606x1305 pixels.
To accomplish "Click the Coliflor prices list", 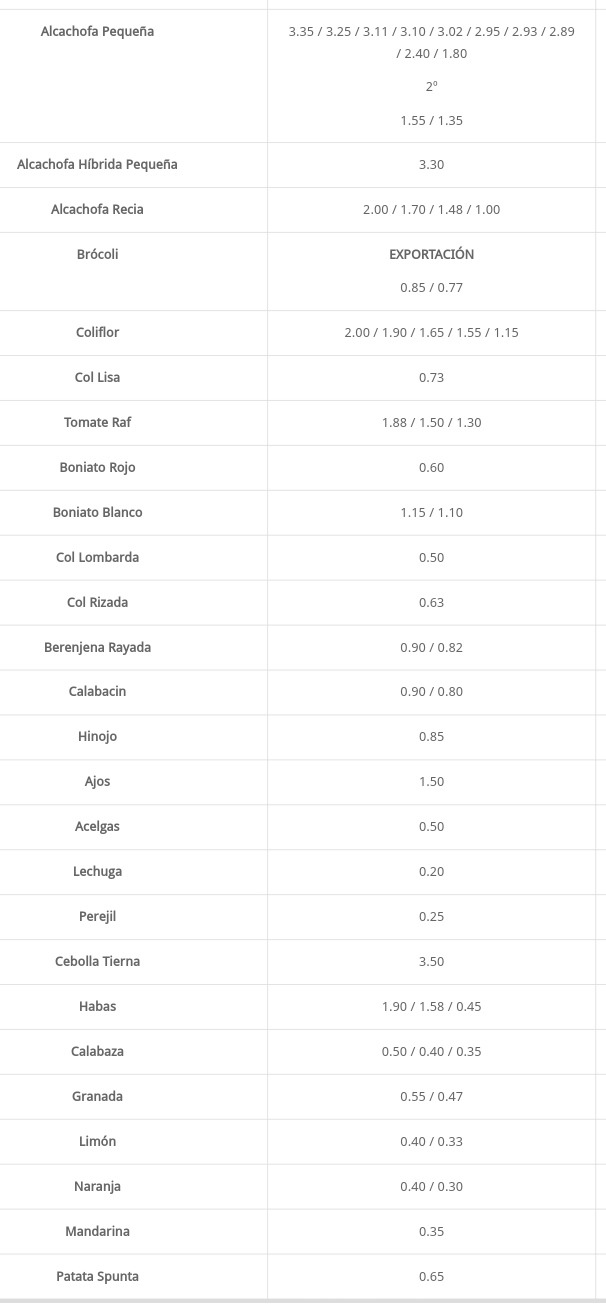I will click(431, 332).
